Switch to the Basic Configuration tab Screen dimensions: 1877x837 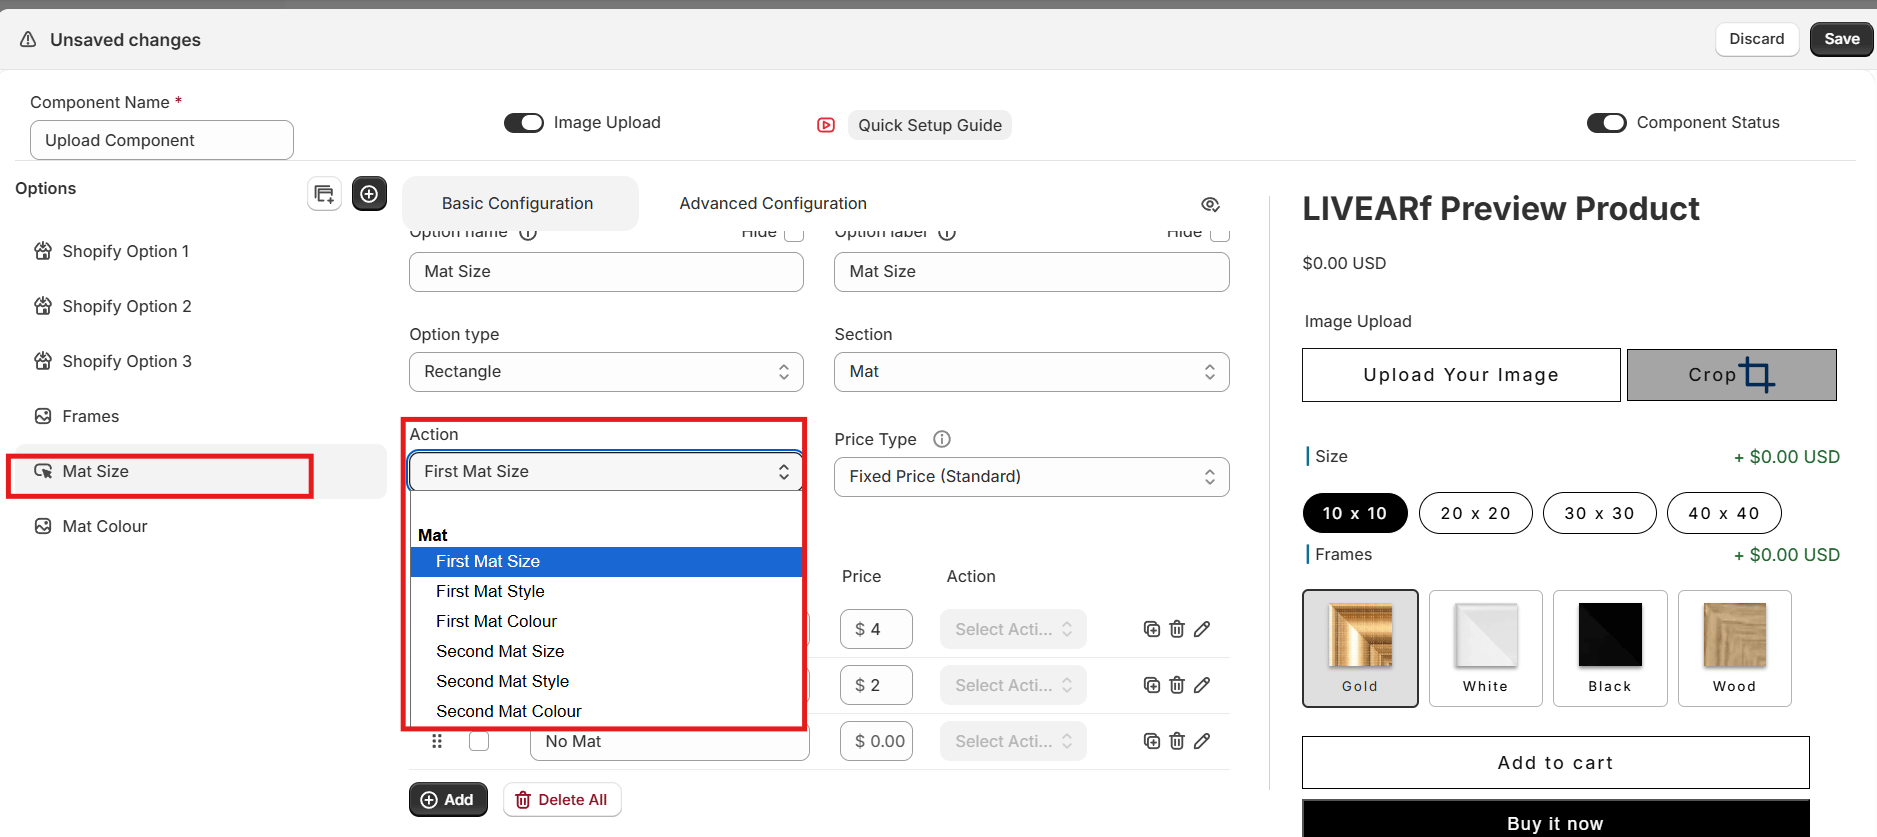[x=519, y=203]
